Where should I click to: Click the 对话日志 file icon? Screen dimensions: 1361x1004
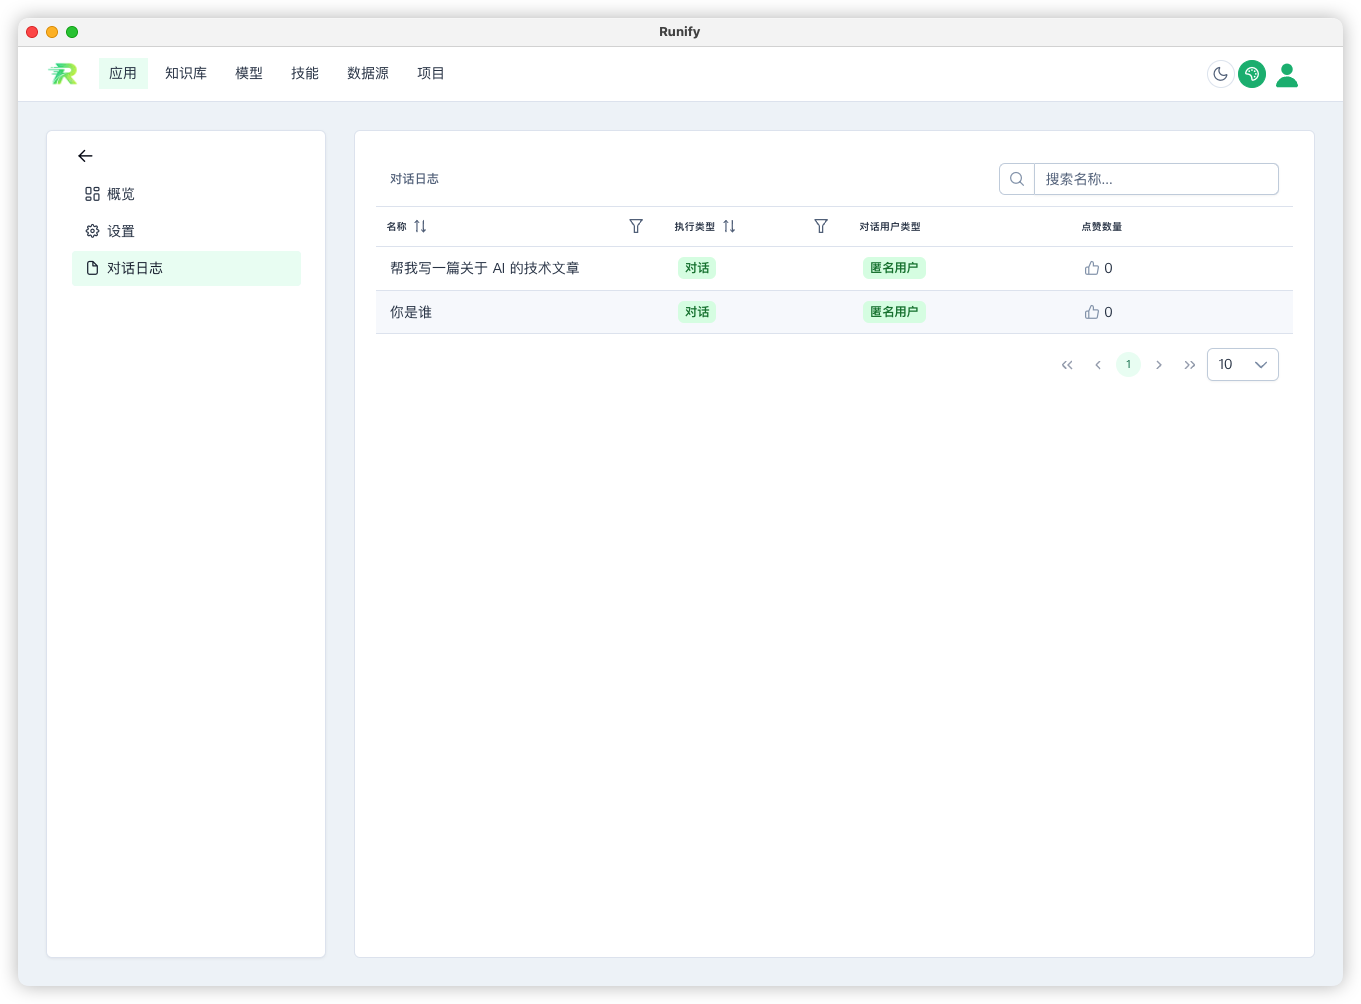click(92, 268)
